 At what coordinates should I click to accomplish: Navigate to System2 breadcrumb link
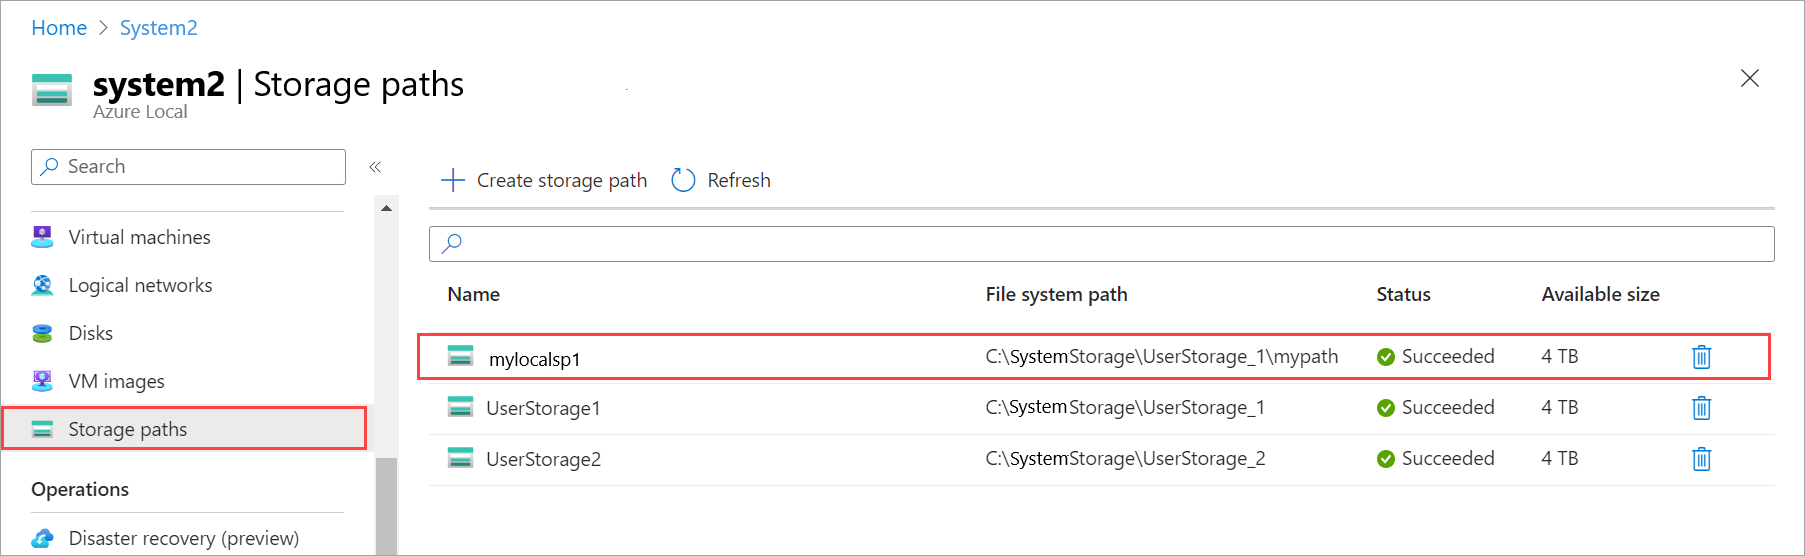coord(158,28)
